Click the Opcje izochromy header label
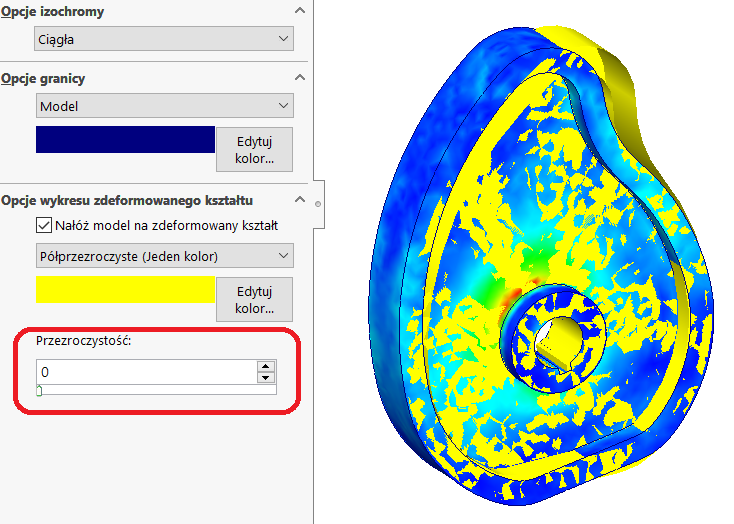 point(52,12)
